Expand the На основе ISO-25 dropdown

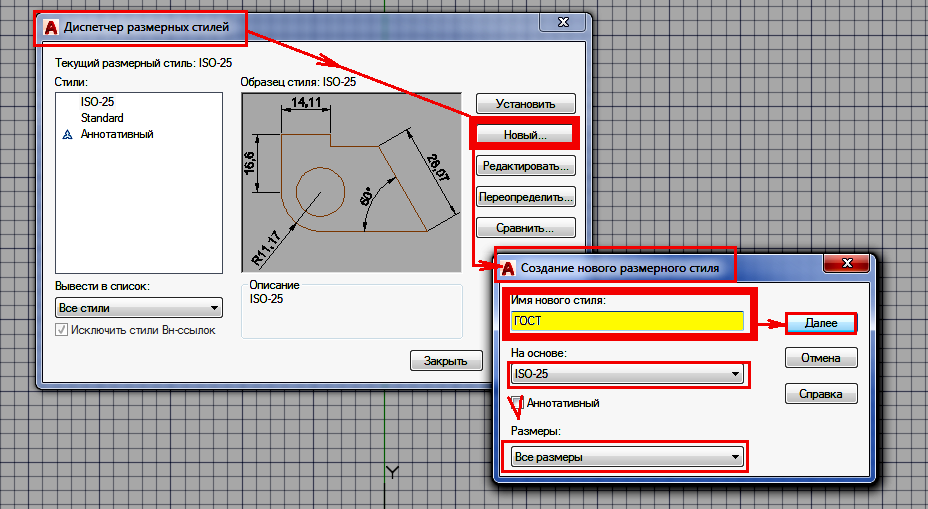(x=627, y=375)
